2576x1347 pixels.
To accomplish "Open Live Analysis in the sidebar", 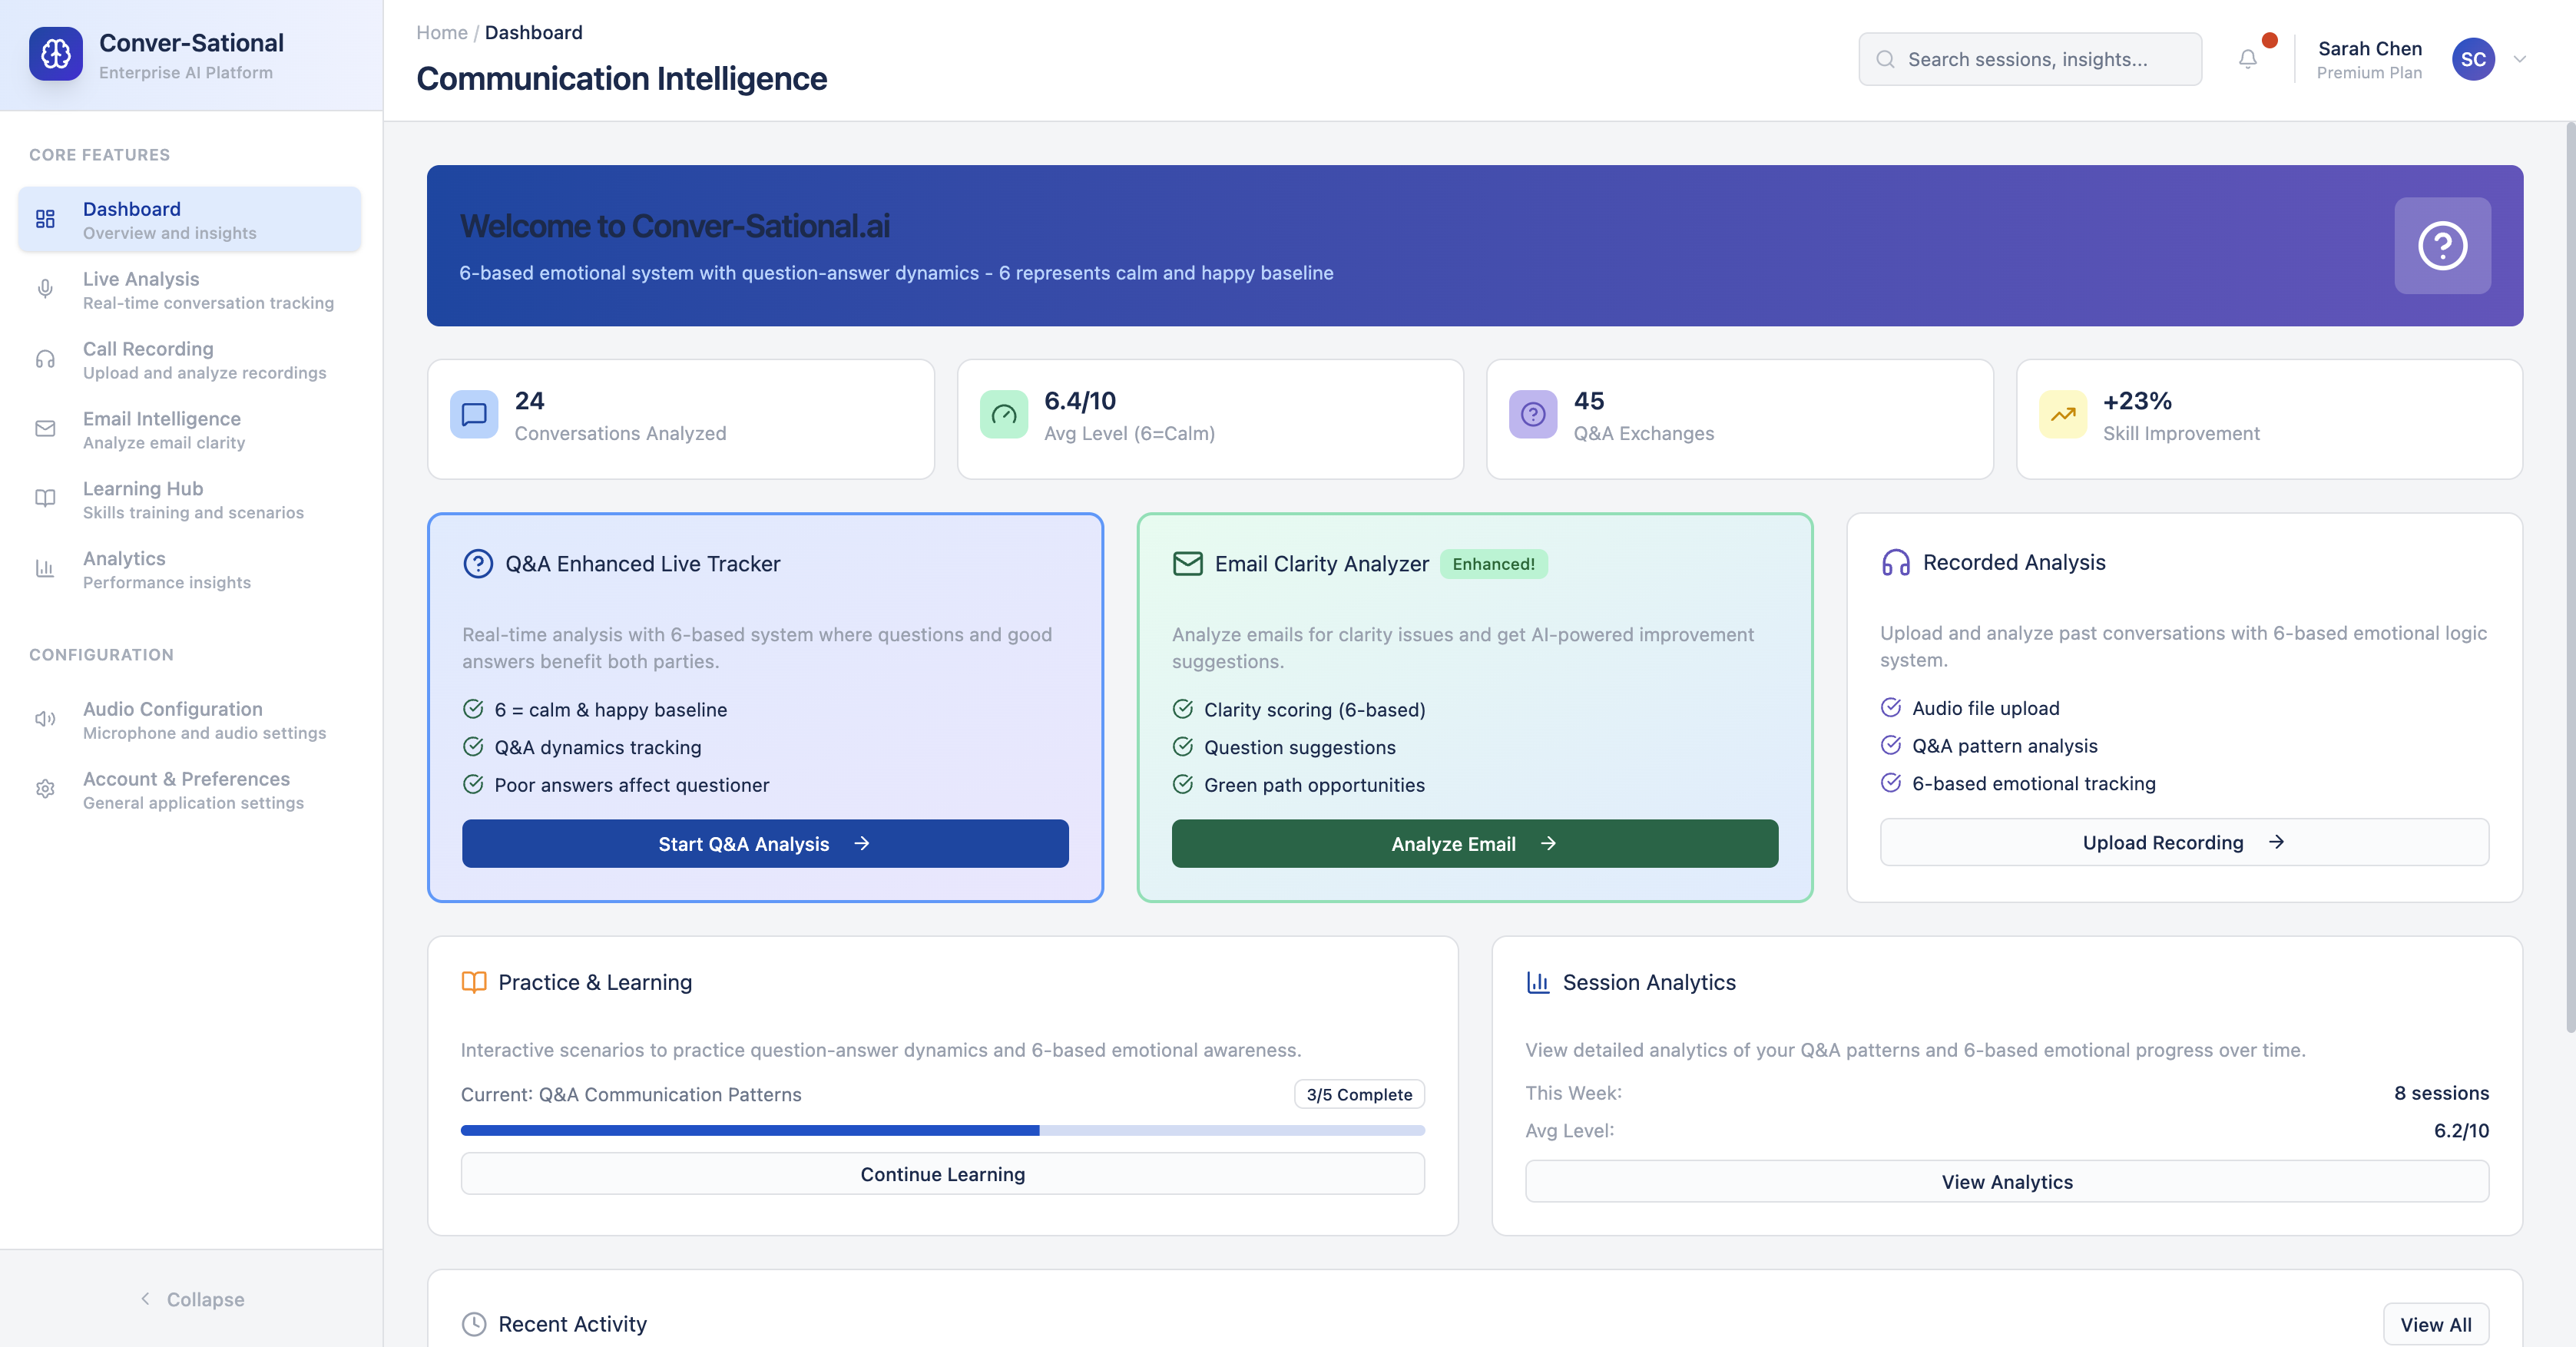I will click(x=190, y=289).
